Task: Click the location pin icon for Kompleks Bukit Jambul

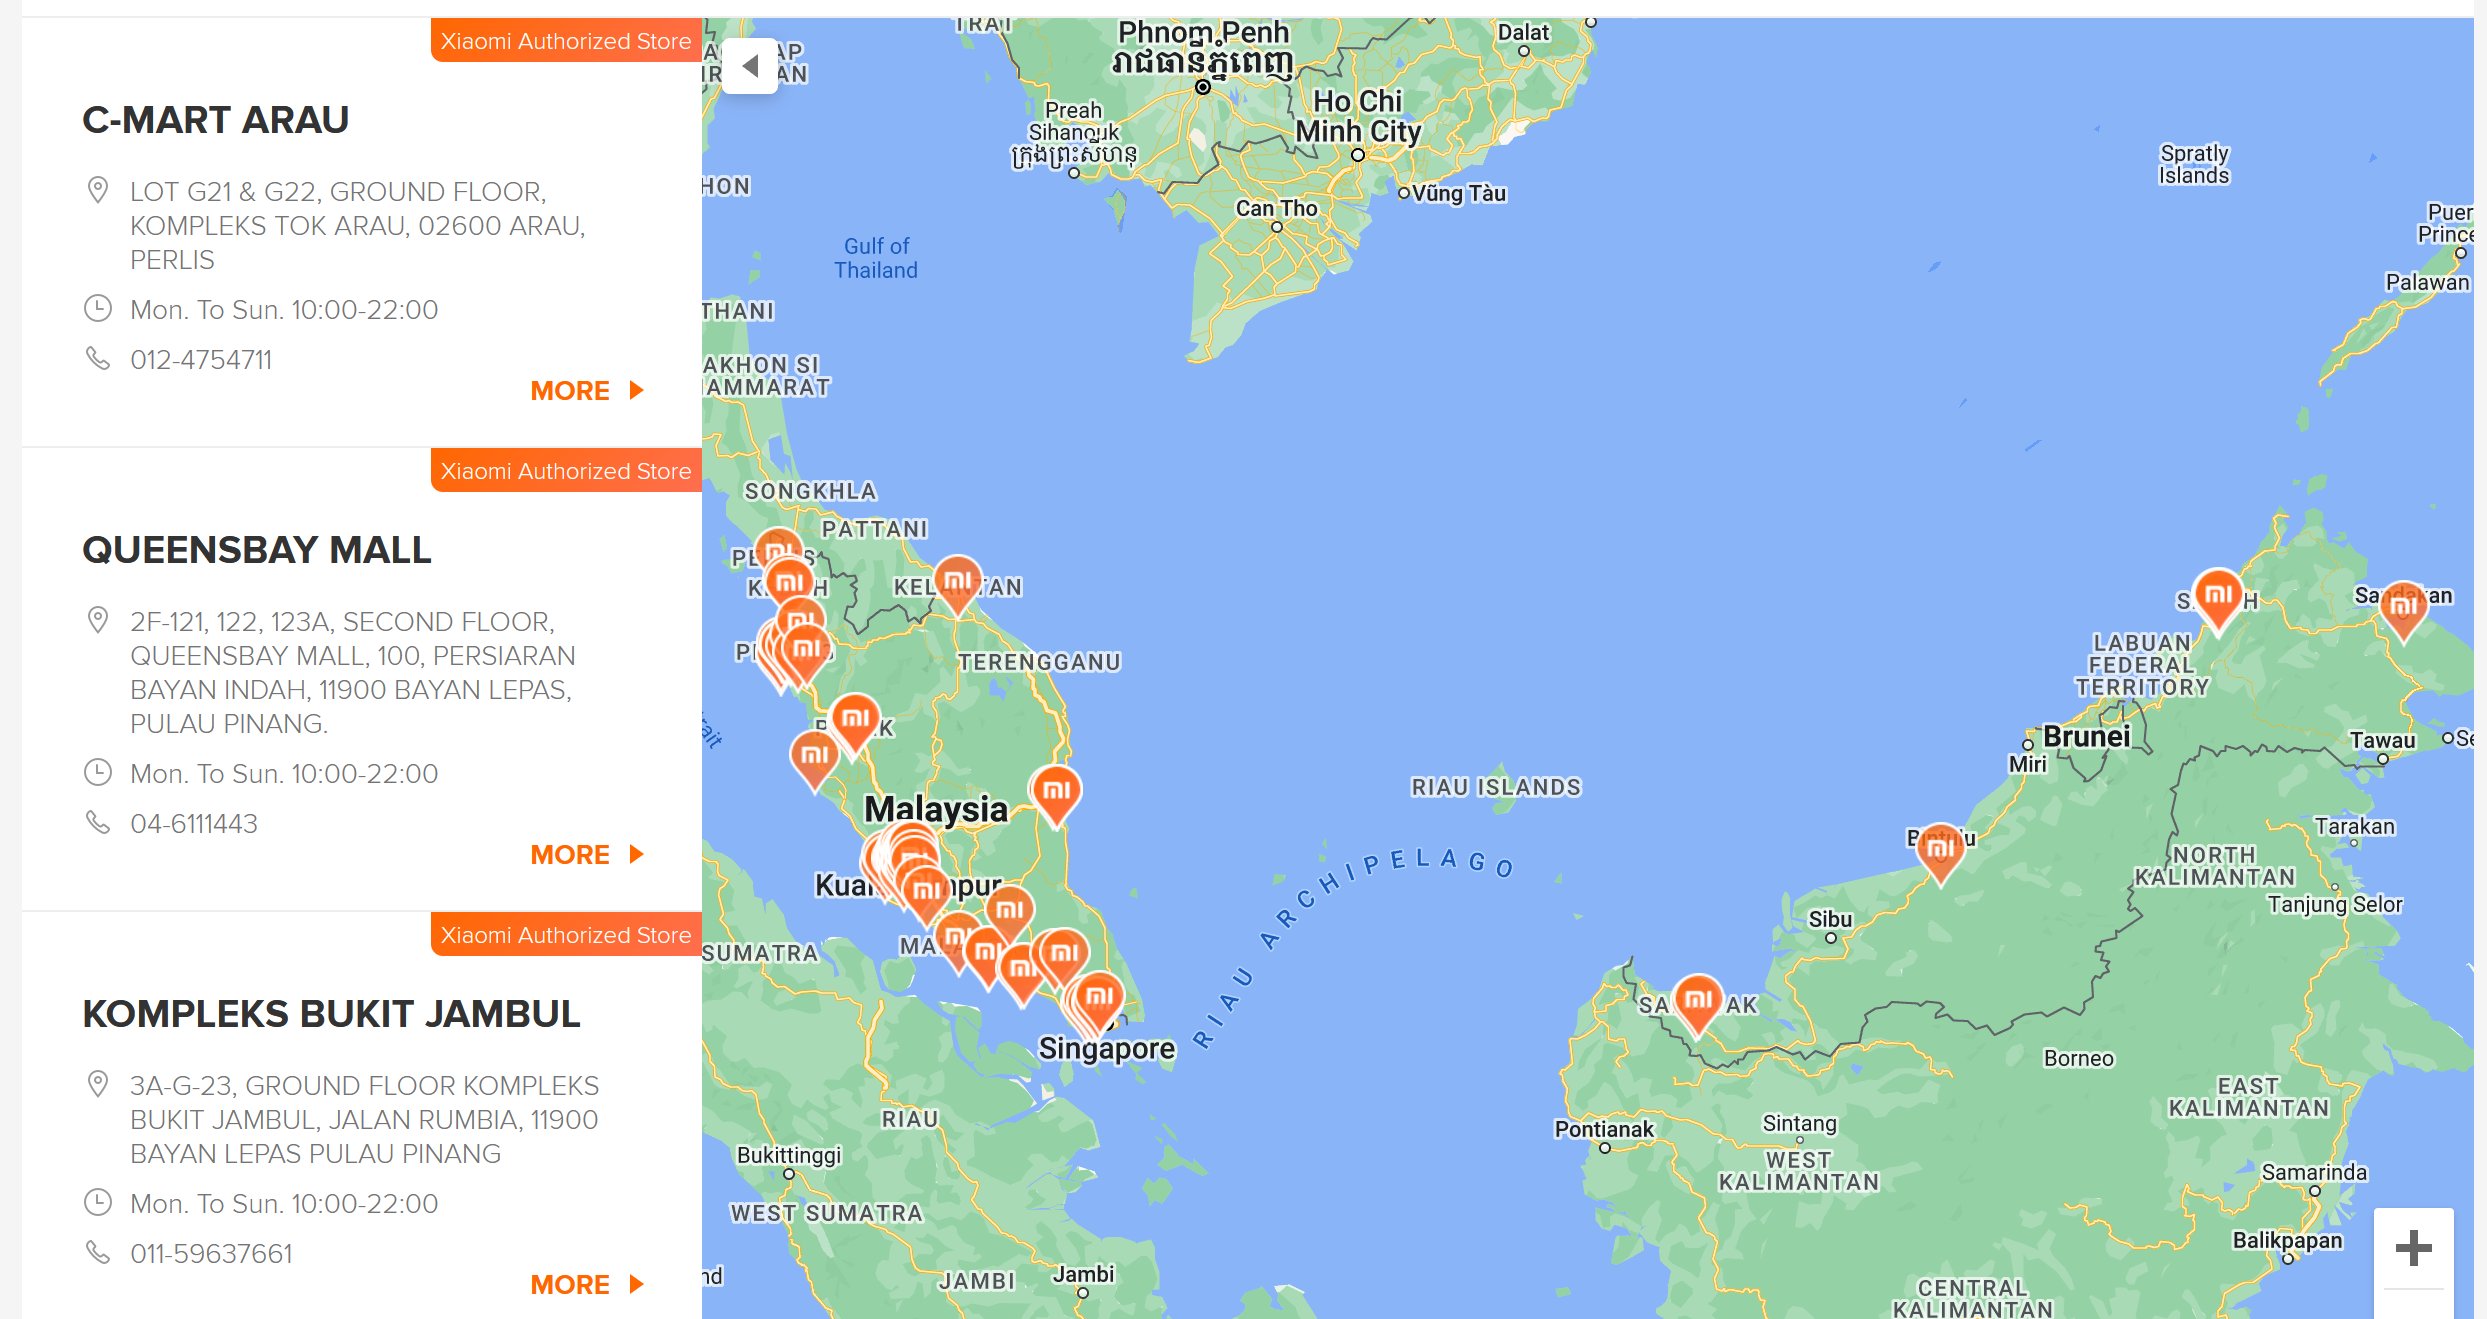Action: point(97,1084)
